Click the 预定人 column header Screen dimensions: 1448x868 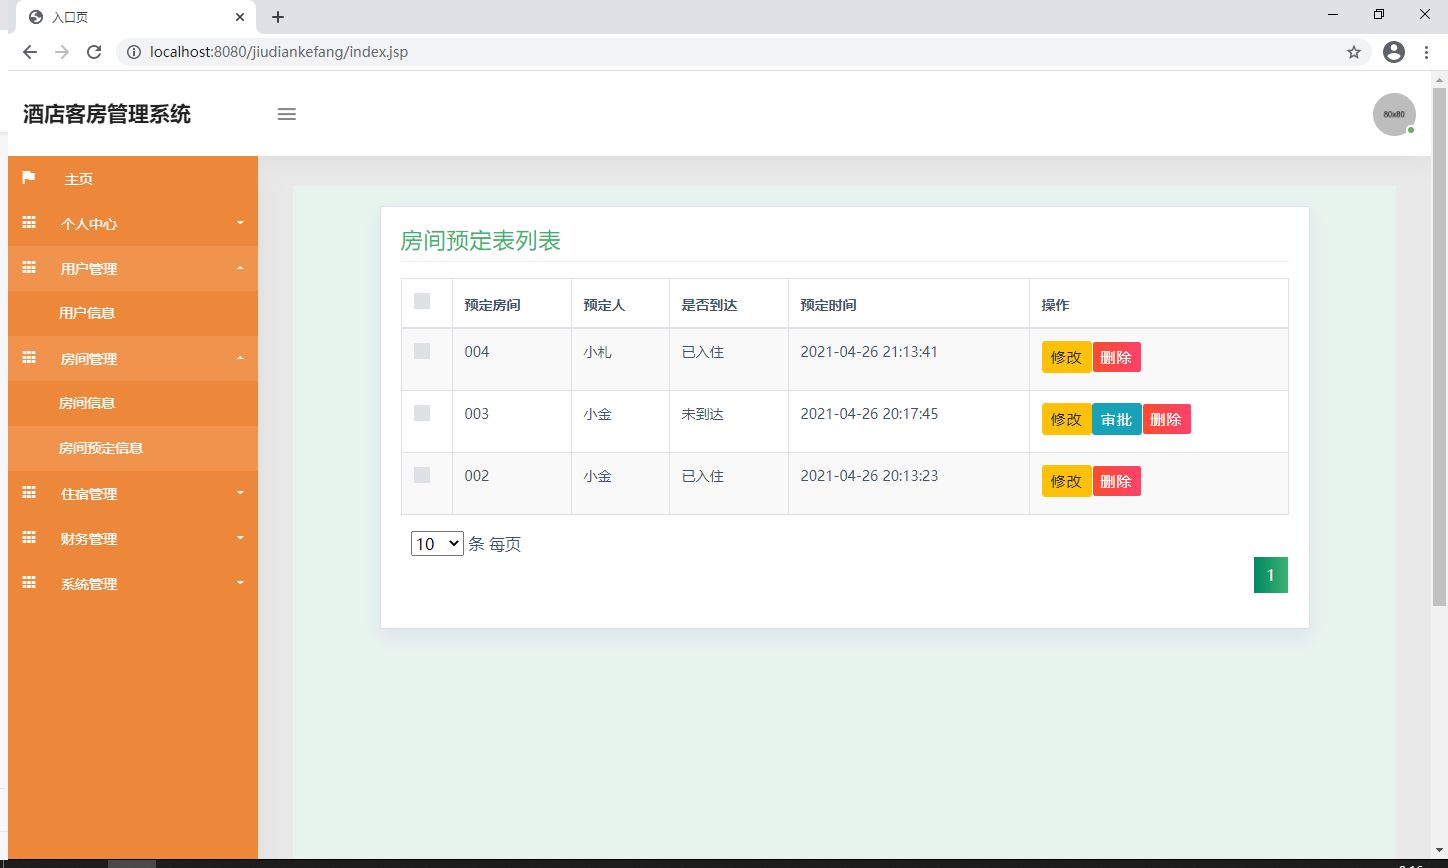pyautogui.click(x=604, y=305)
